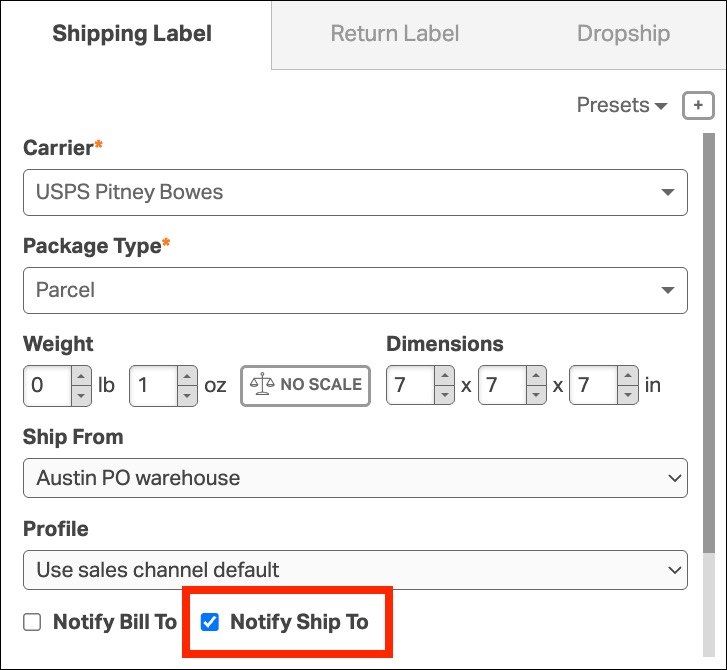The height and width of the screenshot is (670, 727).
Task: Decrease the weight pounds value
Action: coord(82,394)
